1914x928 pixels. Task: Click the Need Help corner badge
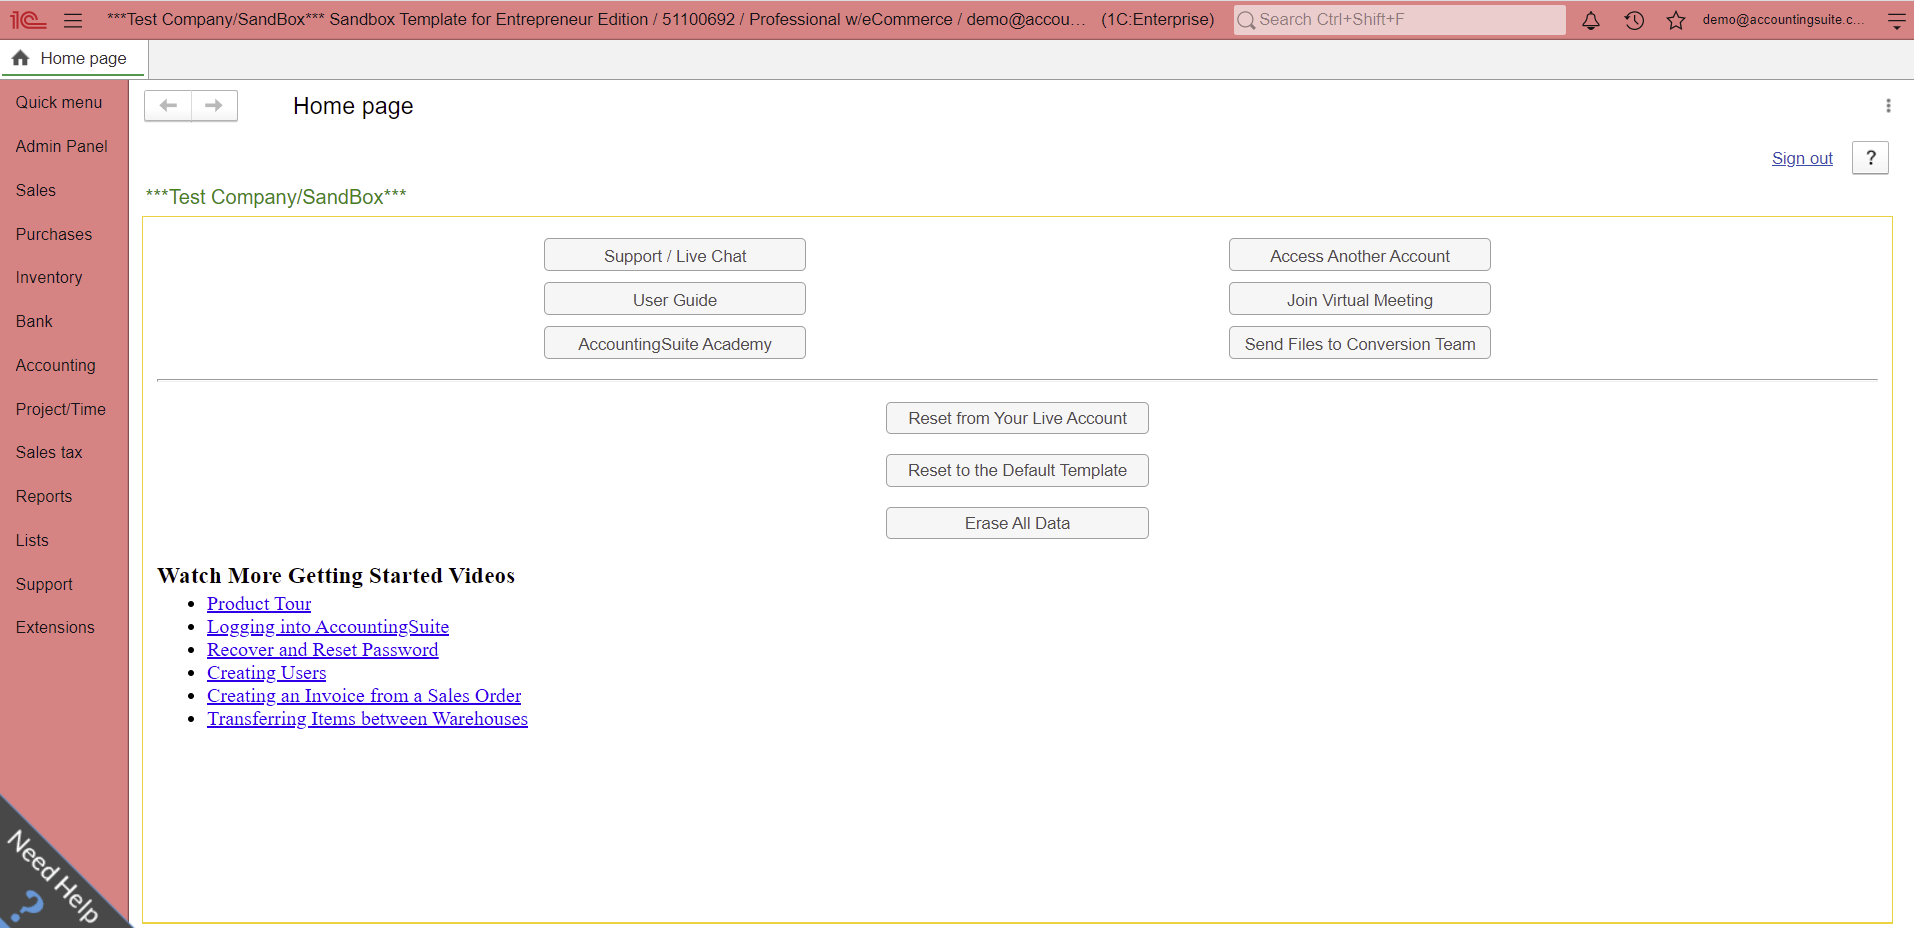pos(50,875)
